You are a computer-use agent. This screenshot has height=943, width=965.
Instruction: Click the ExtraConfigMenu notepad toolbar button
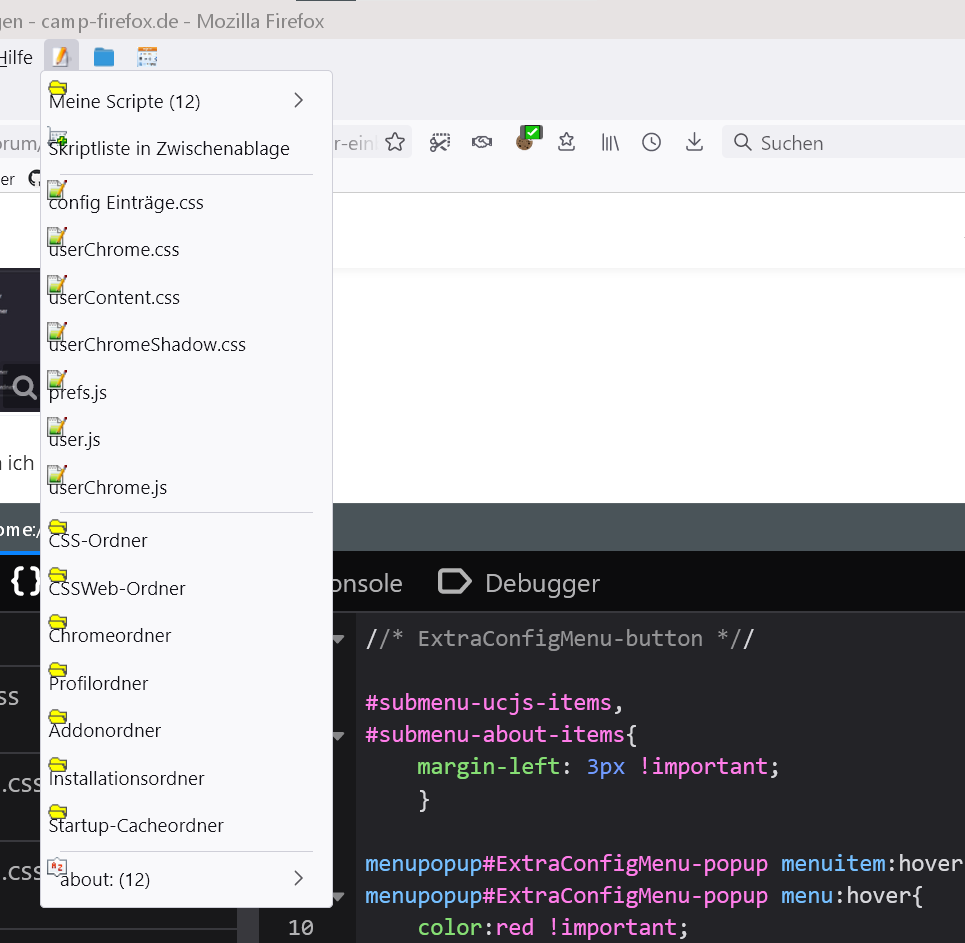point(61,57)
